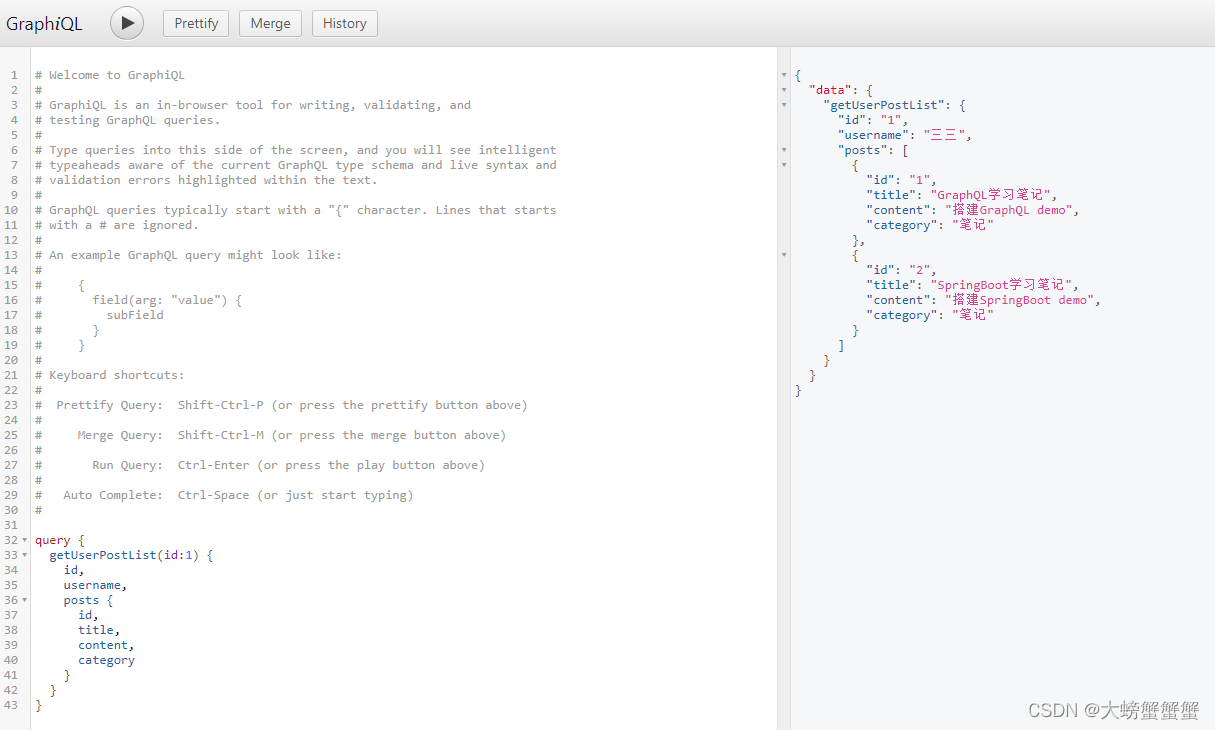The width and height of the screenshot is (1215, 730).
Task: Click the "id": "2" result line
Action: tap(902, 270)
